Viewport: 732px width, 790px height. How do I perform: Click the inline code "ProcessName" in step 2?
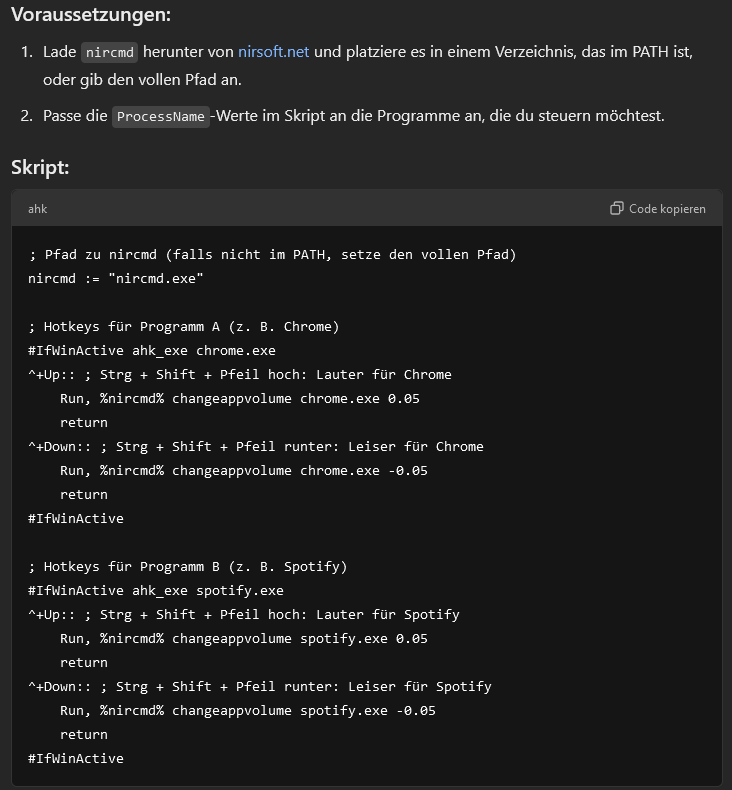pos(160,116)
